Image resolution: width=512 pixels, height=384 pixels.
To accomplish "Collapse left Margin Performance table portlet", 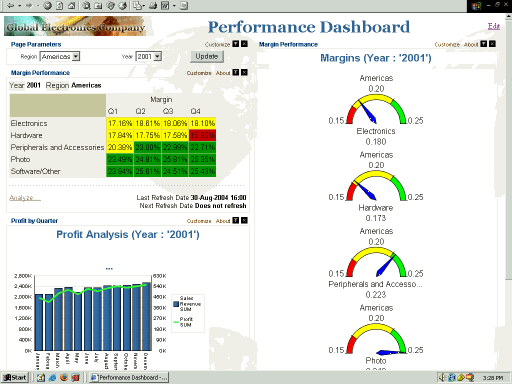I will coord(236,72).
